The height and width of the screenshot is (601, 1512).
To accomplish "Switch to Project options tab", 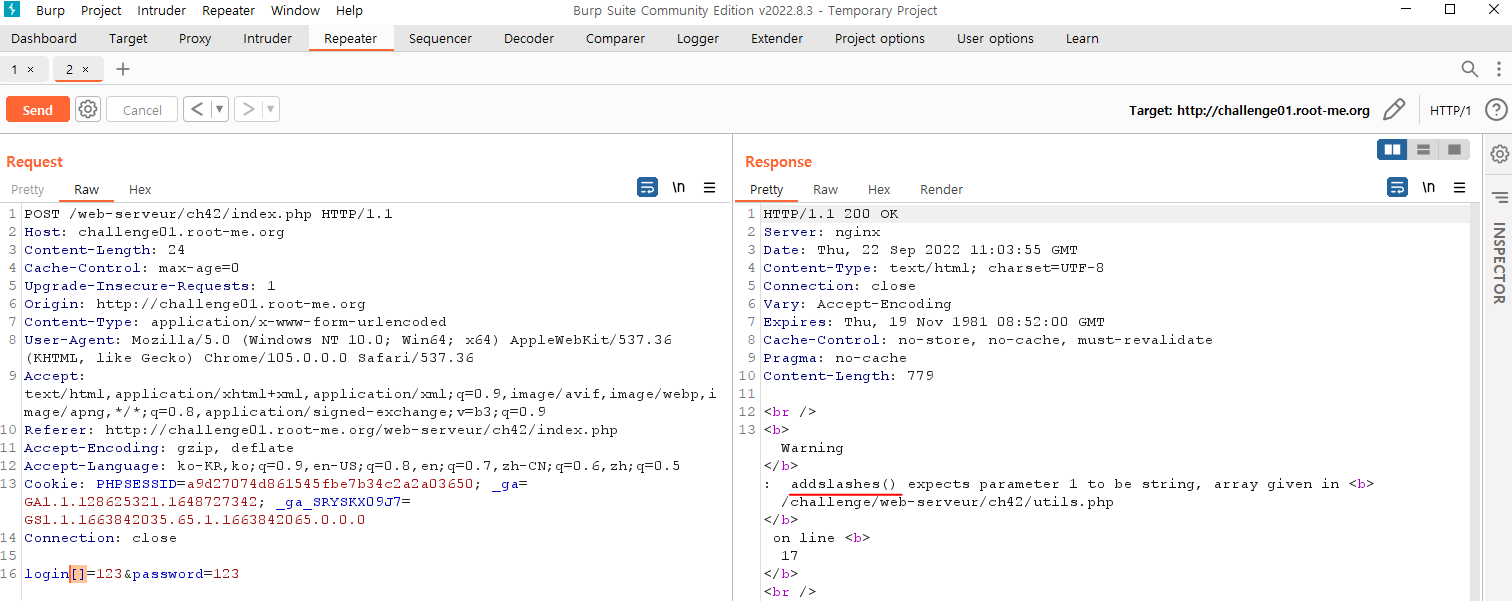I will click(x=880, y=38).
